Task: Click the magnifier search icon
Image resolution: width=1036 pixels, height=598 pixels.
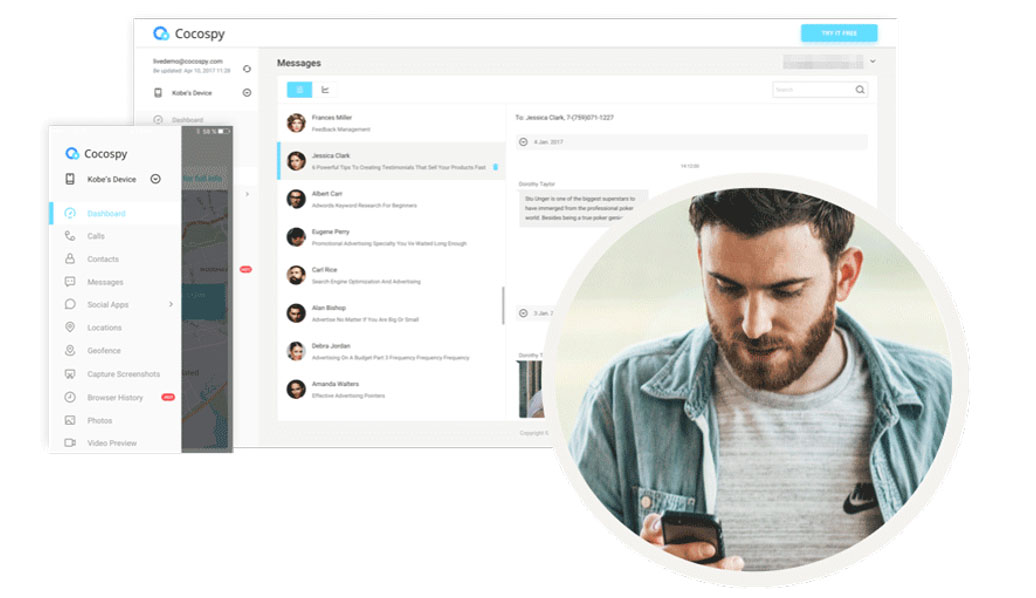Action: [x=860, y=89]
